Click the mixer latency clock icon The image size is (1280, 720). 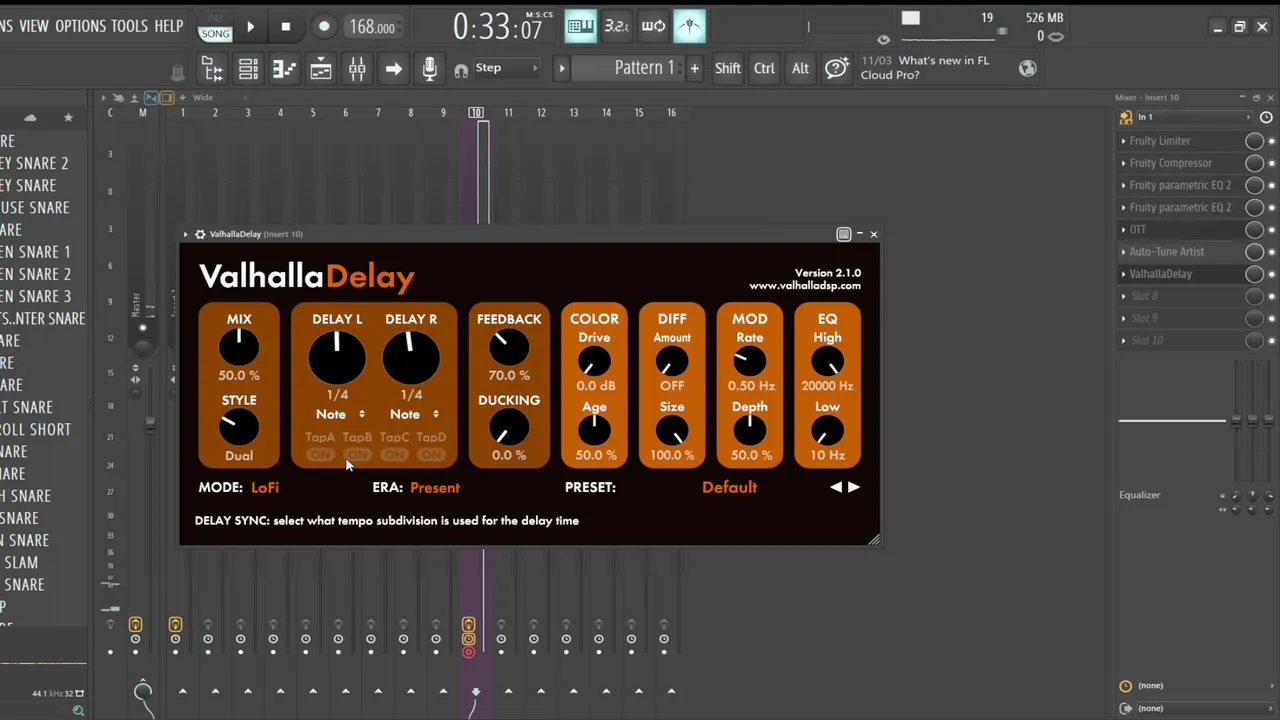1266,117
